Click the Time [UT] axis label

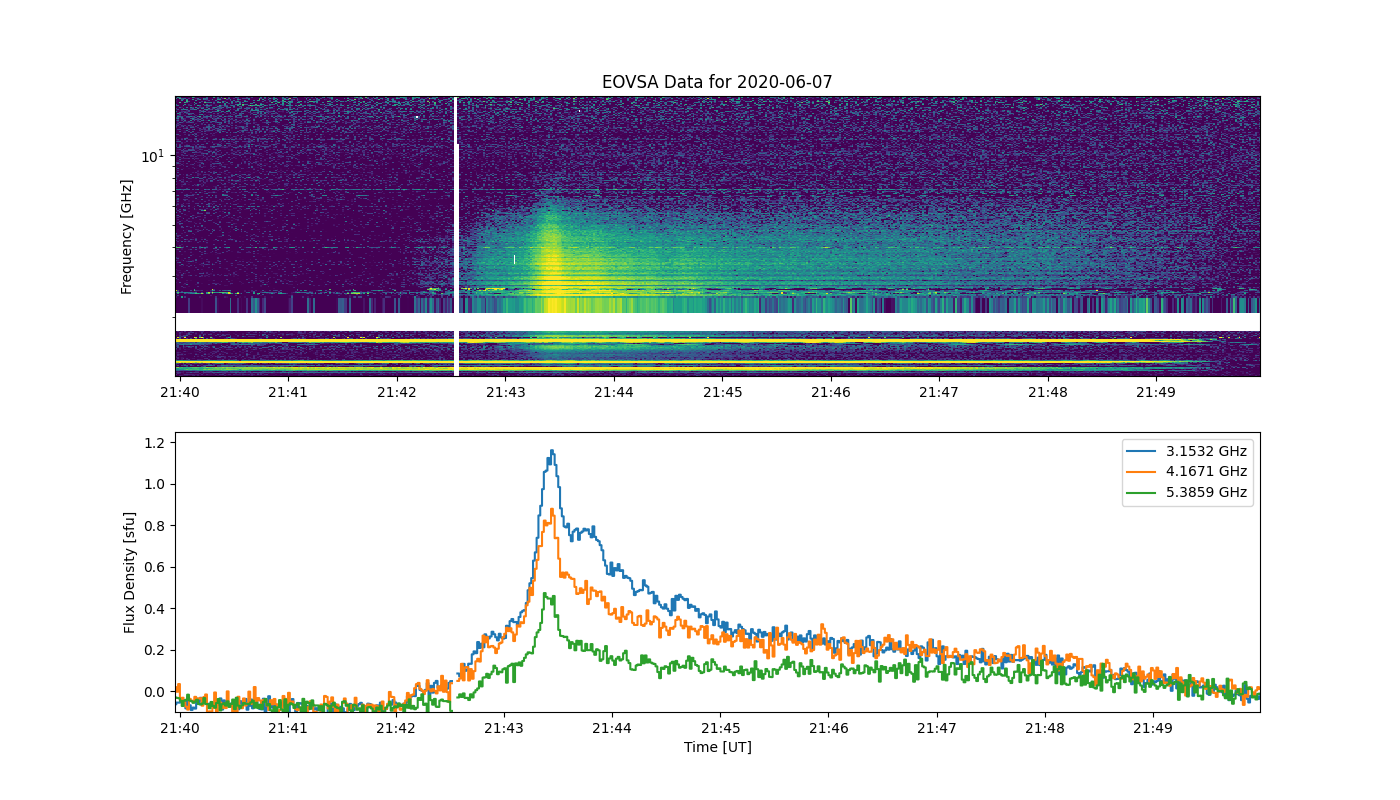717,747
